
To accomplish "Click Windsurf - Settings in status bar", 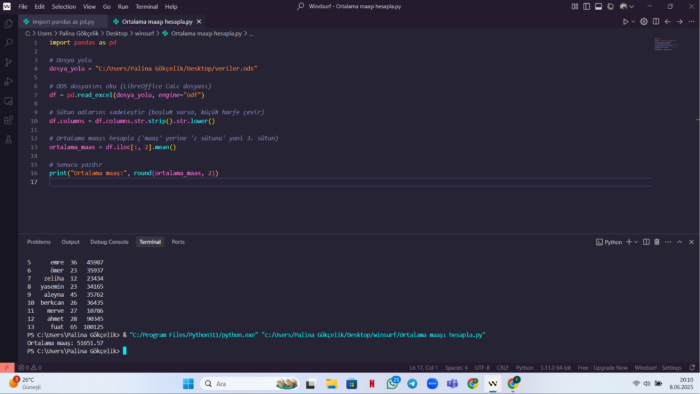I will tap(658, 368).
